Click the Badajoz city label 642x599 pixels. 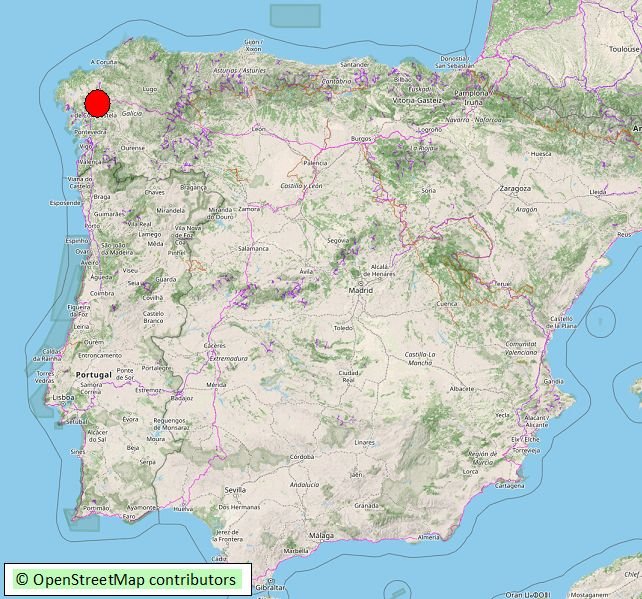click(182, 398)
